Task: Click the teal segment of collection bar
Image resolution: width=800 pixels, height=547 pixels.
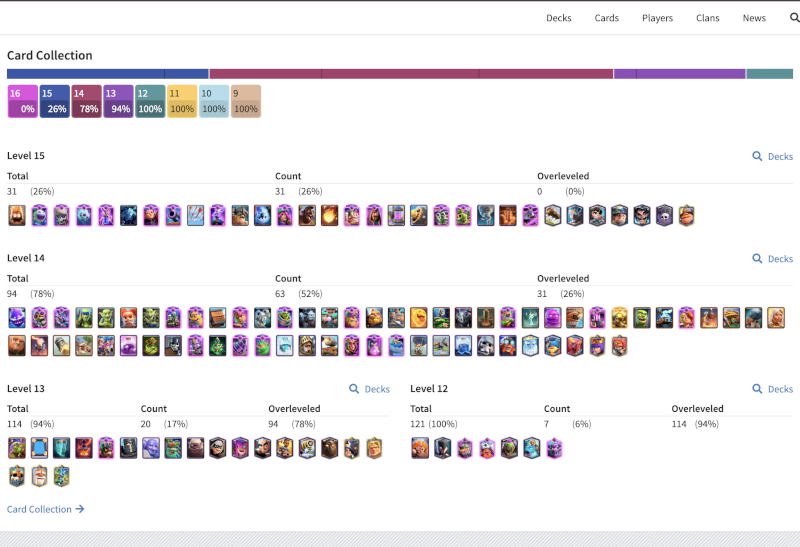Action: (770, 74)
